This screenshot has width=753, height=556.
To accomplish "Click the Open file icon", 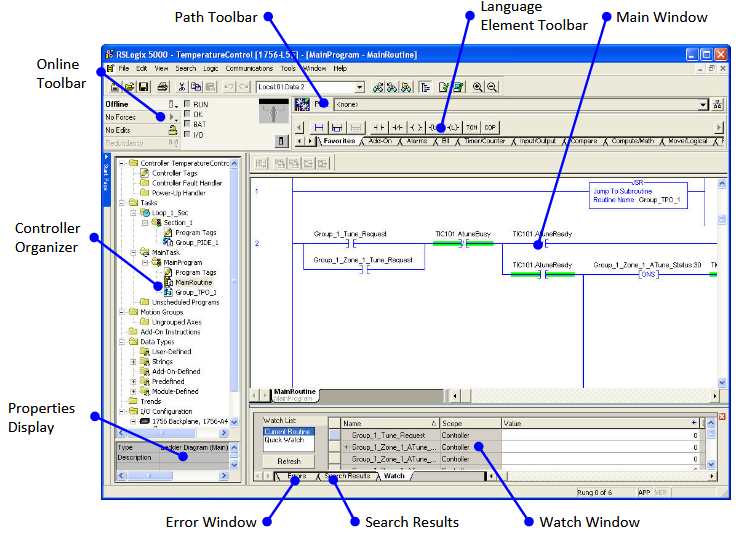I will pos(129,87).
